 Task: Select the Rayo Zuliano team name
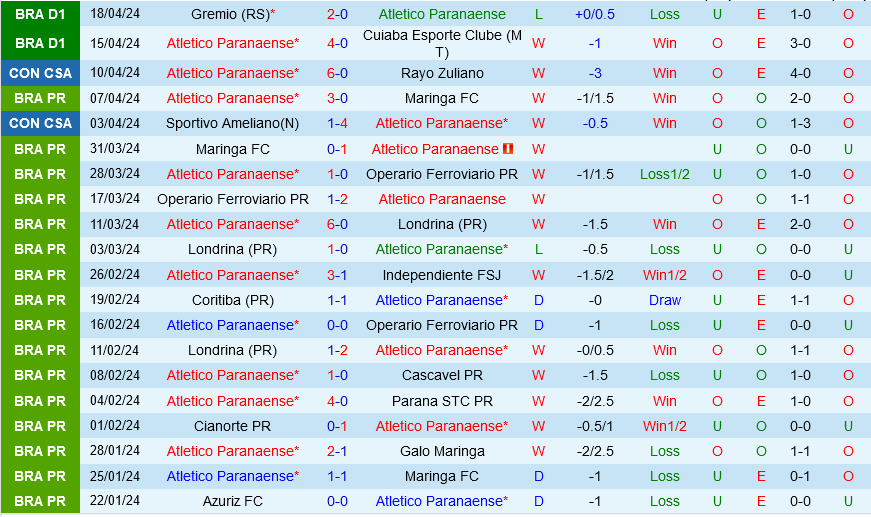(442, 73)
